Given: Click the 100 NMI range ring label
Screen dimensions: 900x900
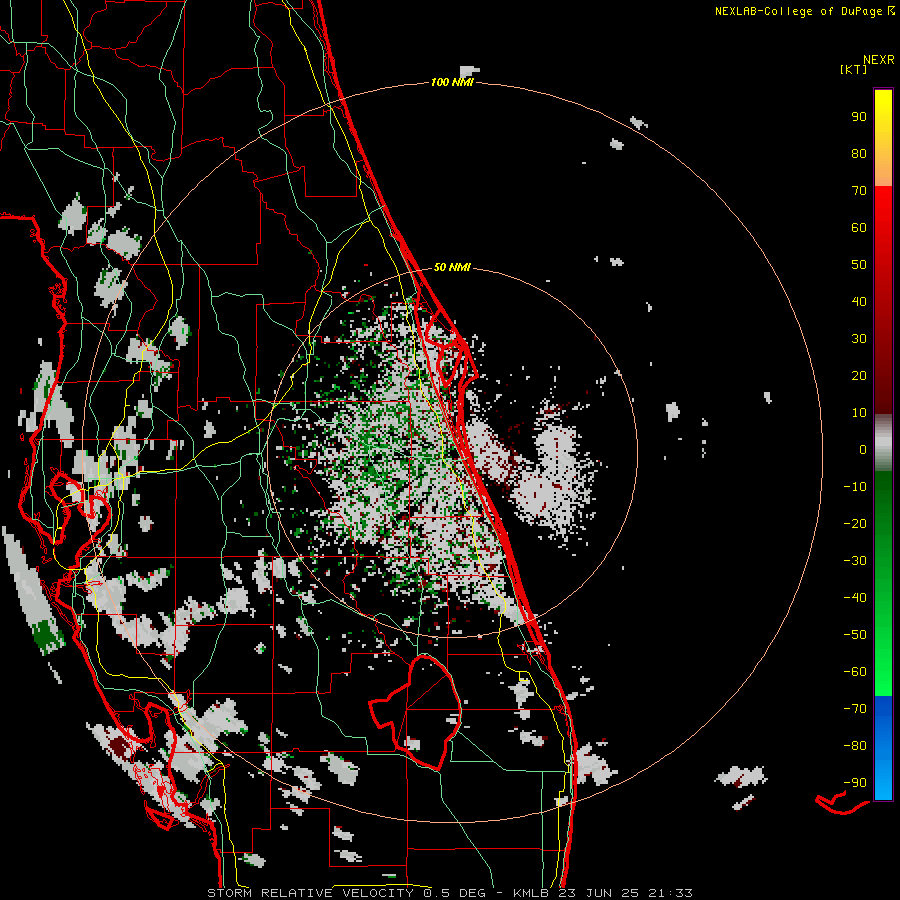Looking at the screenshot, I should (x=452, y=82).
